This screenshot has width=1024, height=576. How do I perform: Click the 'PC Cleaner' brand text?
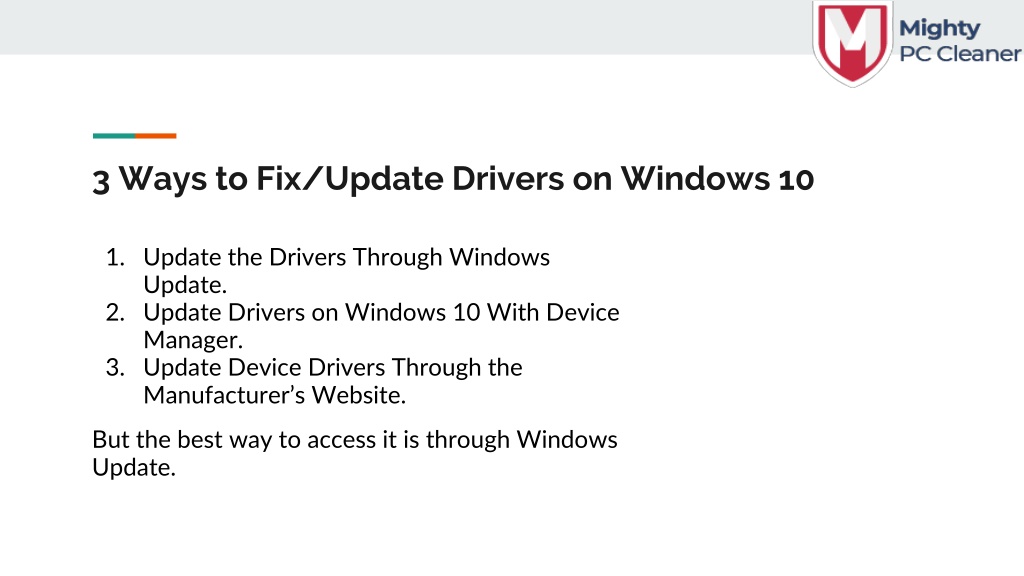point(959,54)
